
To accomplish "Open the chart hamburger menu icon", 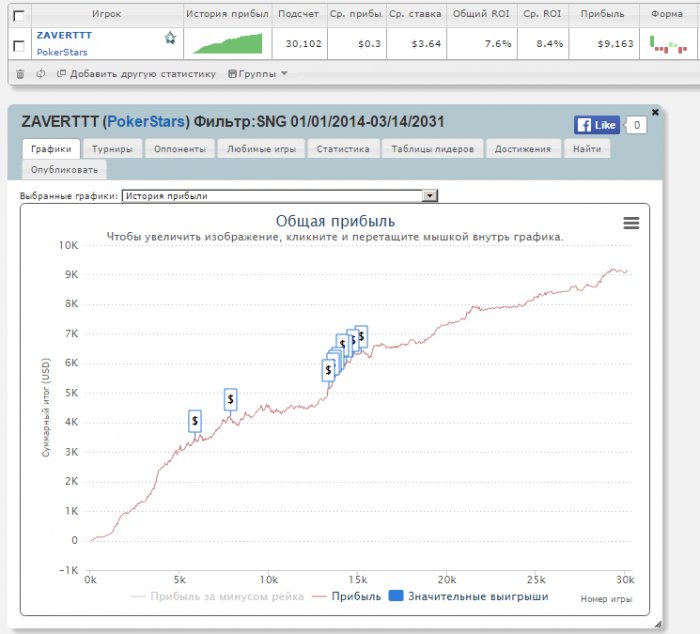I will click(x=631, y=222).
